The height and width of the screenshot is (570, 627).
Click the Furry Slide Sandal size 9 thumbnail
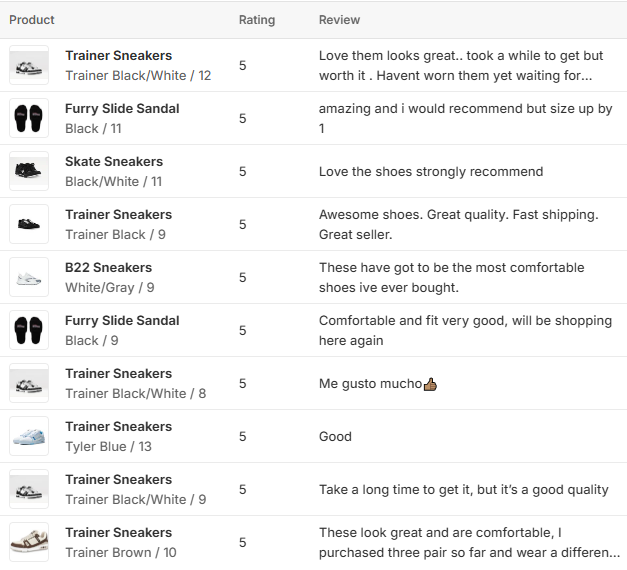[29, 330]
